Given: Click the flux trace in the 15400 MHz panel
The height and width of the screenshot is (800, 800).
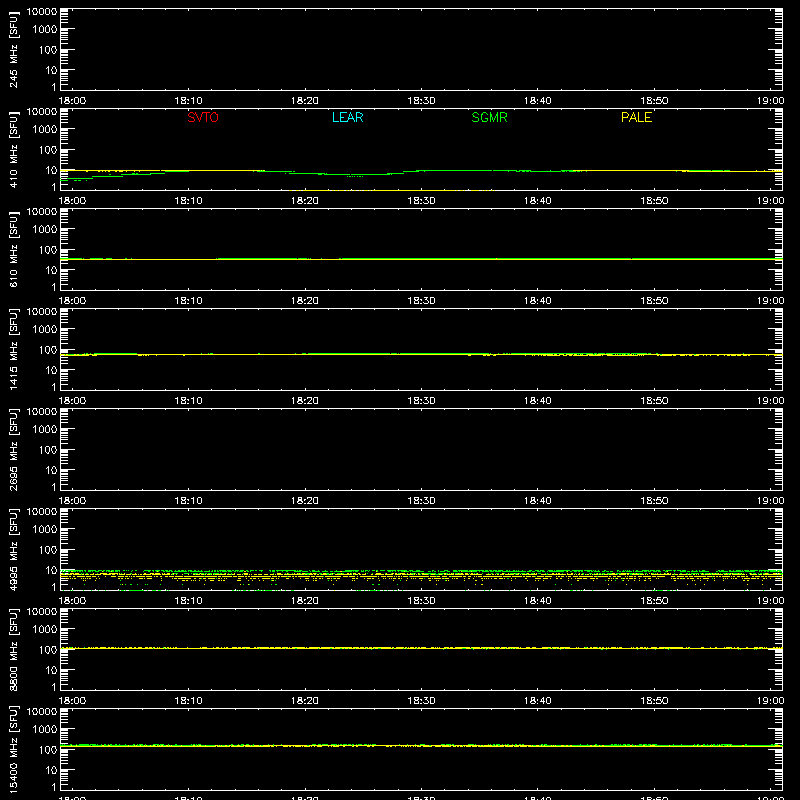Looking at the screenshot, I should [421, 745].
